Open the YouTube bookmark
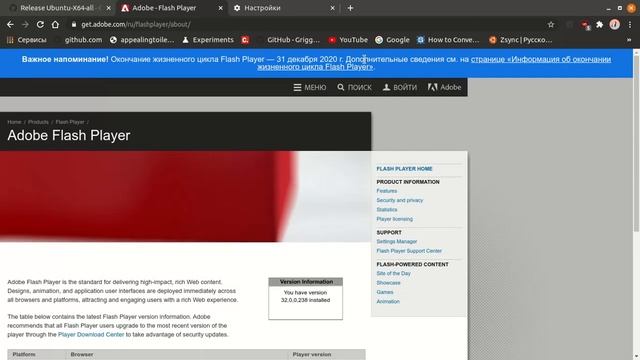640x360 pixels. coord(348,40)
